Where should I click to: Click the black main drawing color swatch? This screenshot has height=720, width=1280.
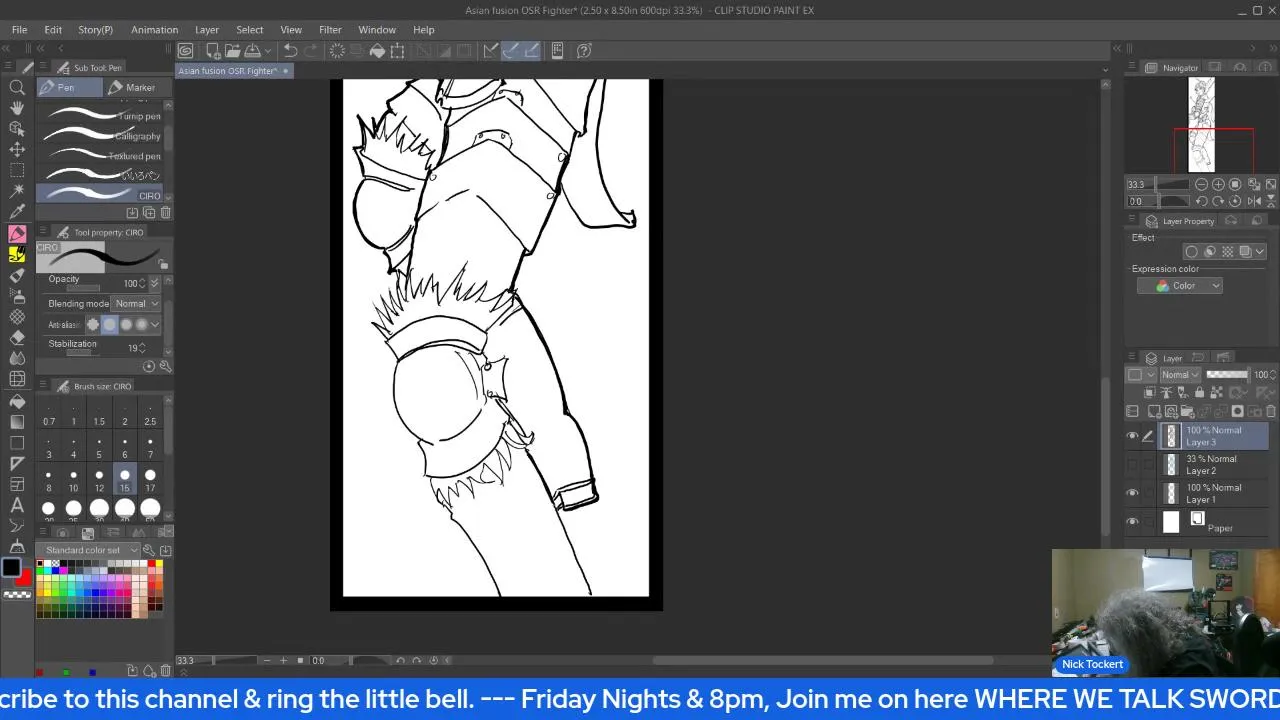click(x=11, y=568)
